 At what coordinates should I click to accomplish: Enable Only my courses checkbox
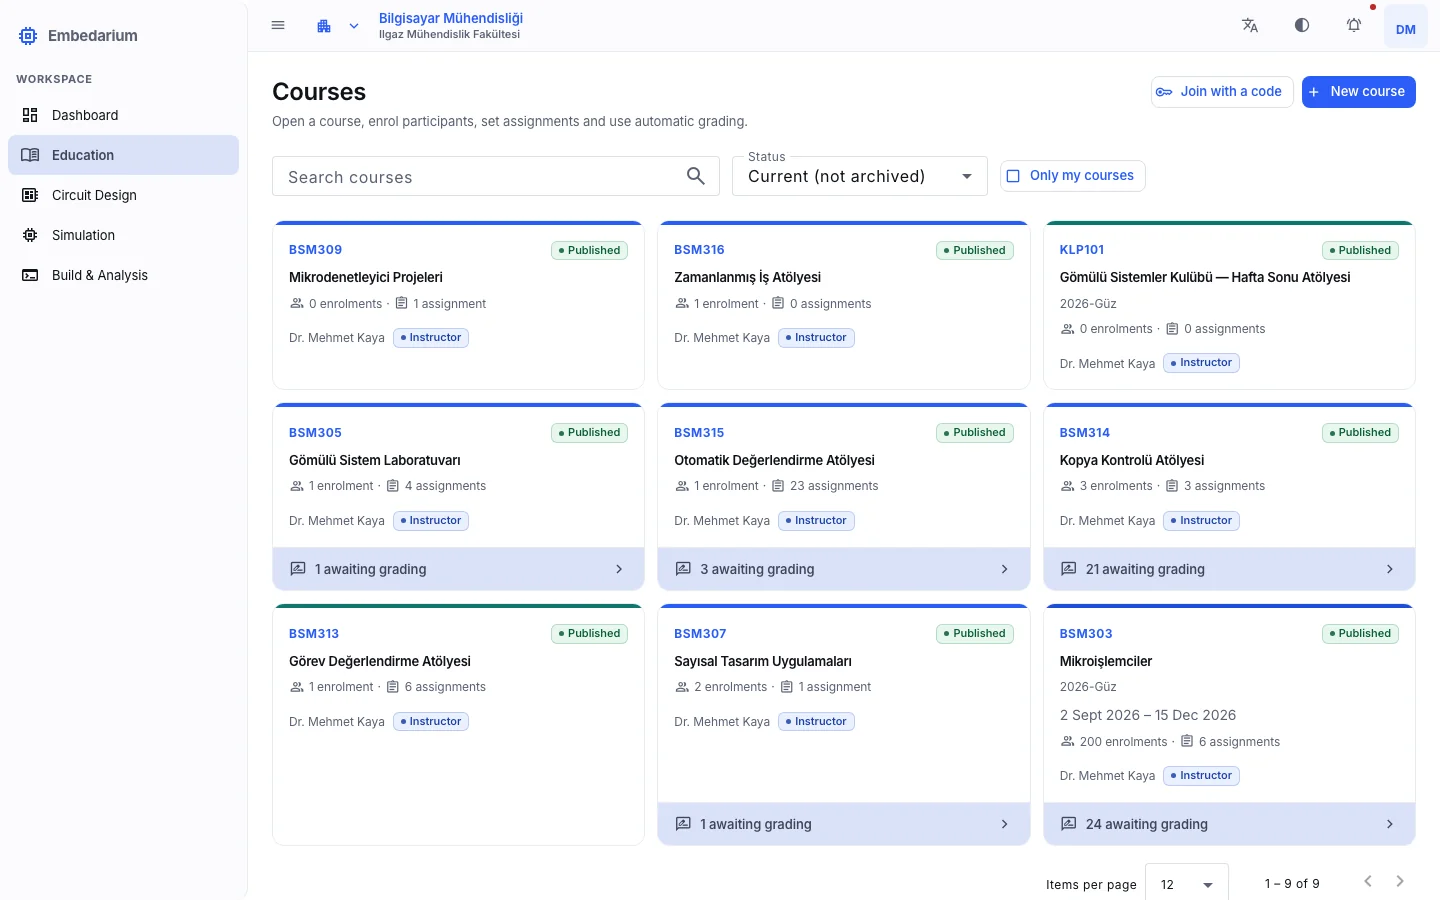(1013, 176)
